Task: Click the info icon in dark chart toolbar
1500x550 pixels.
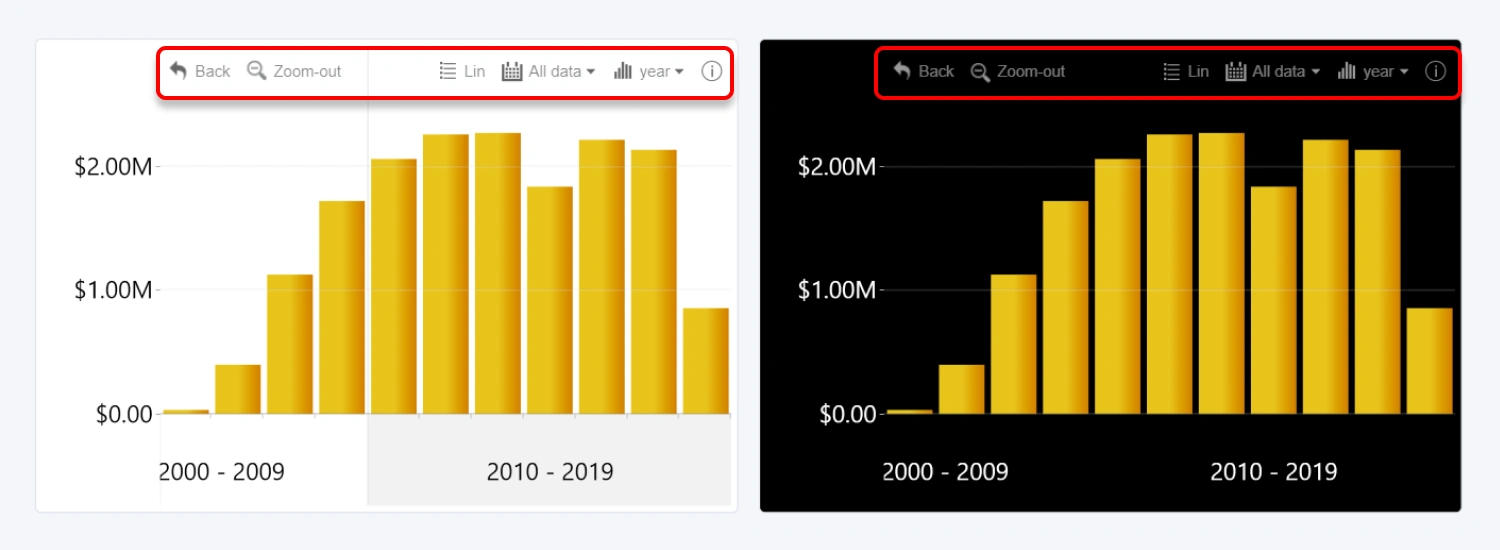Action: 1435,71
